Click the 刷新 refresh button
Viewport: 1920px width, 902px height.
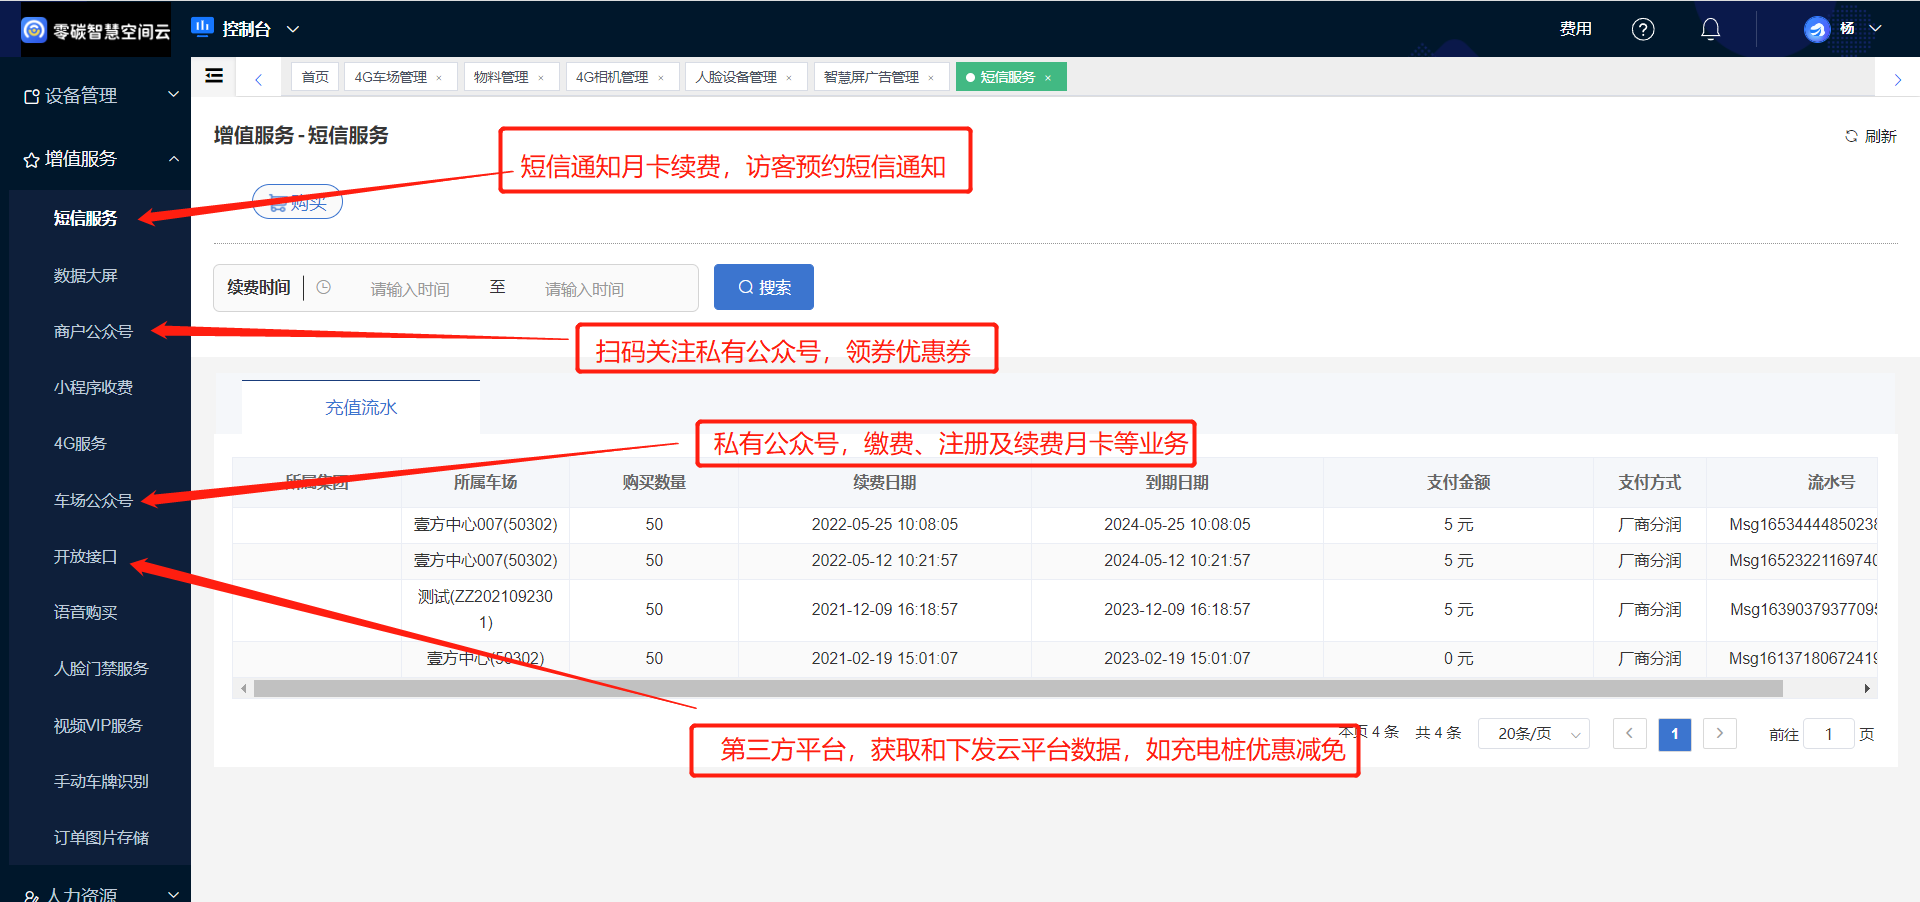(x=1870, y=136)
